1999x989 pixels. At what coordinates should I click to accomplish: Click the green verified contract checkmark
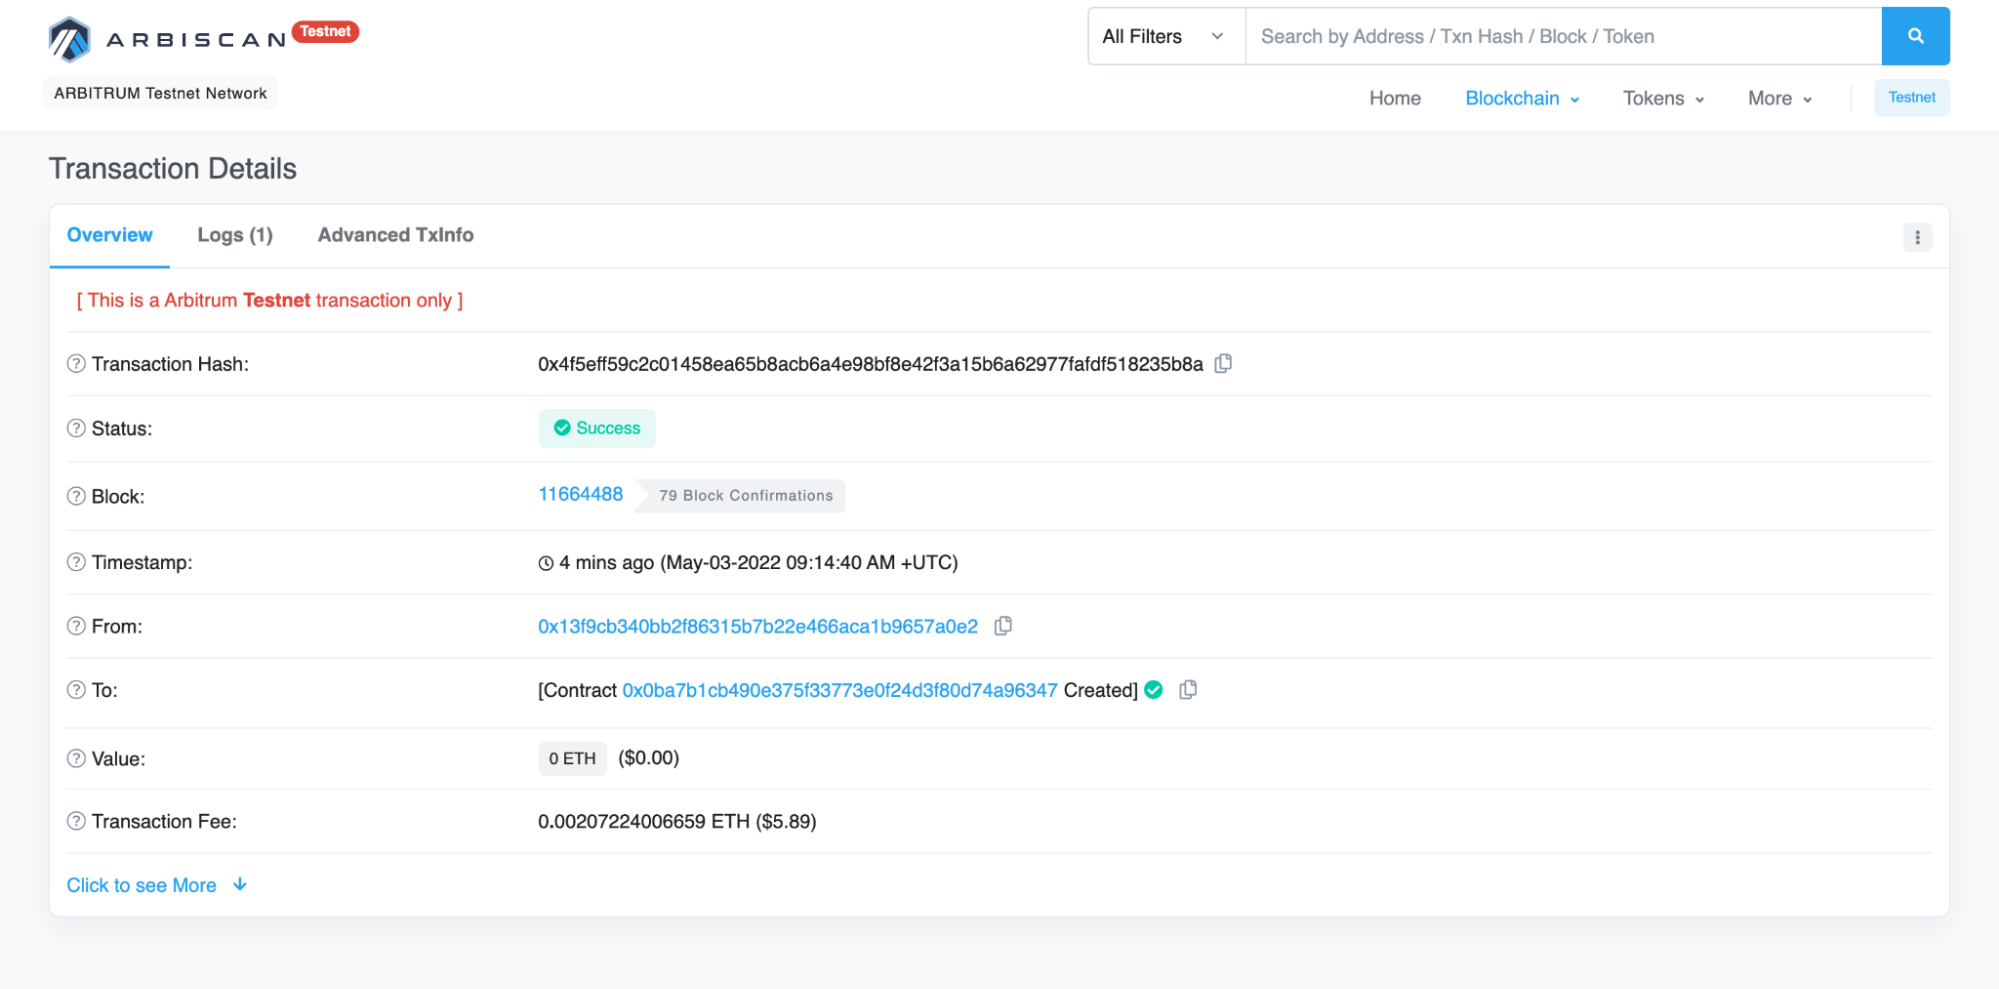point(1153,690)
